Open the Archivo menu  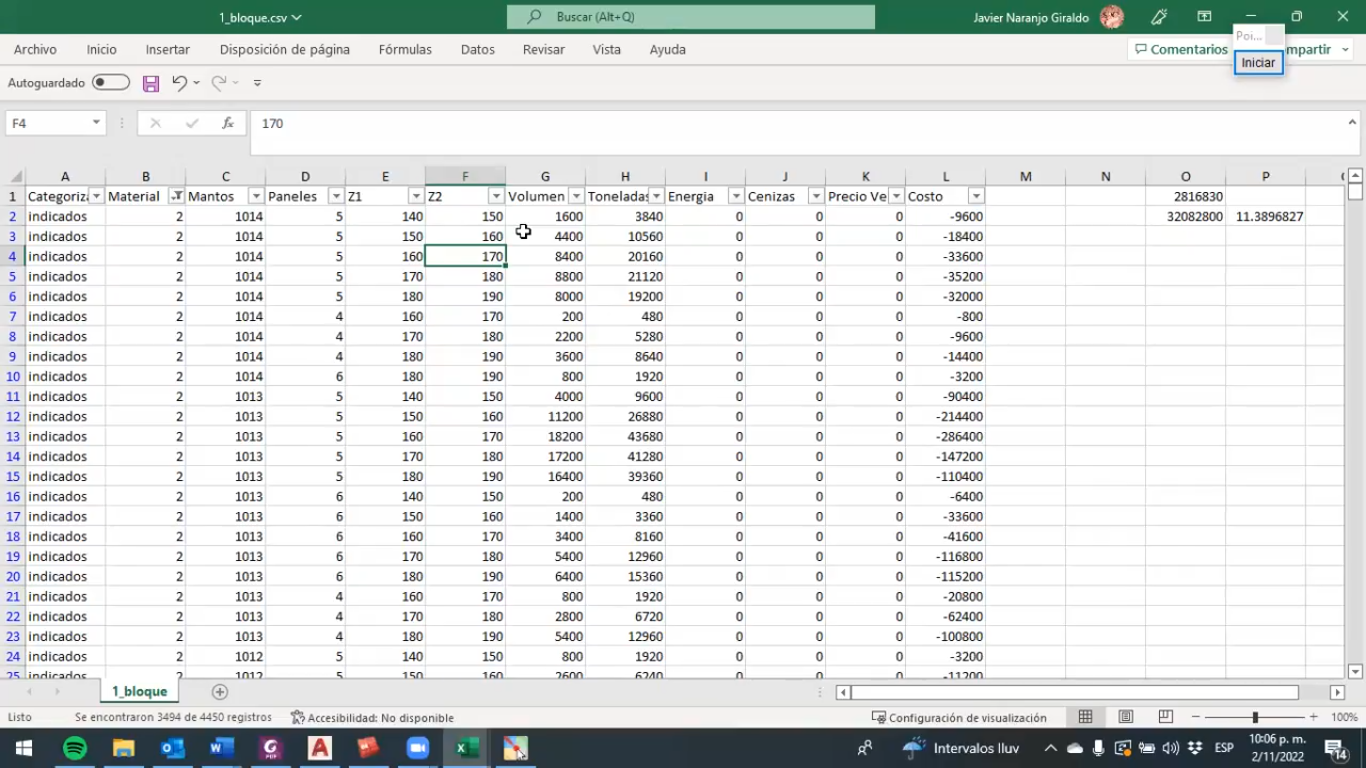tap(35, 49)
